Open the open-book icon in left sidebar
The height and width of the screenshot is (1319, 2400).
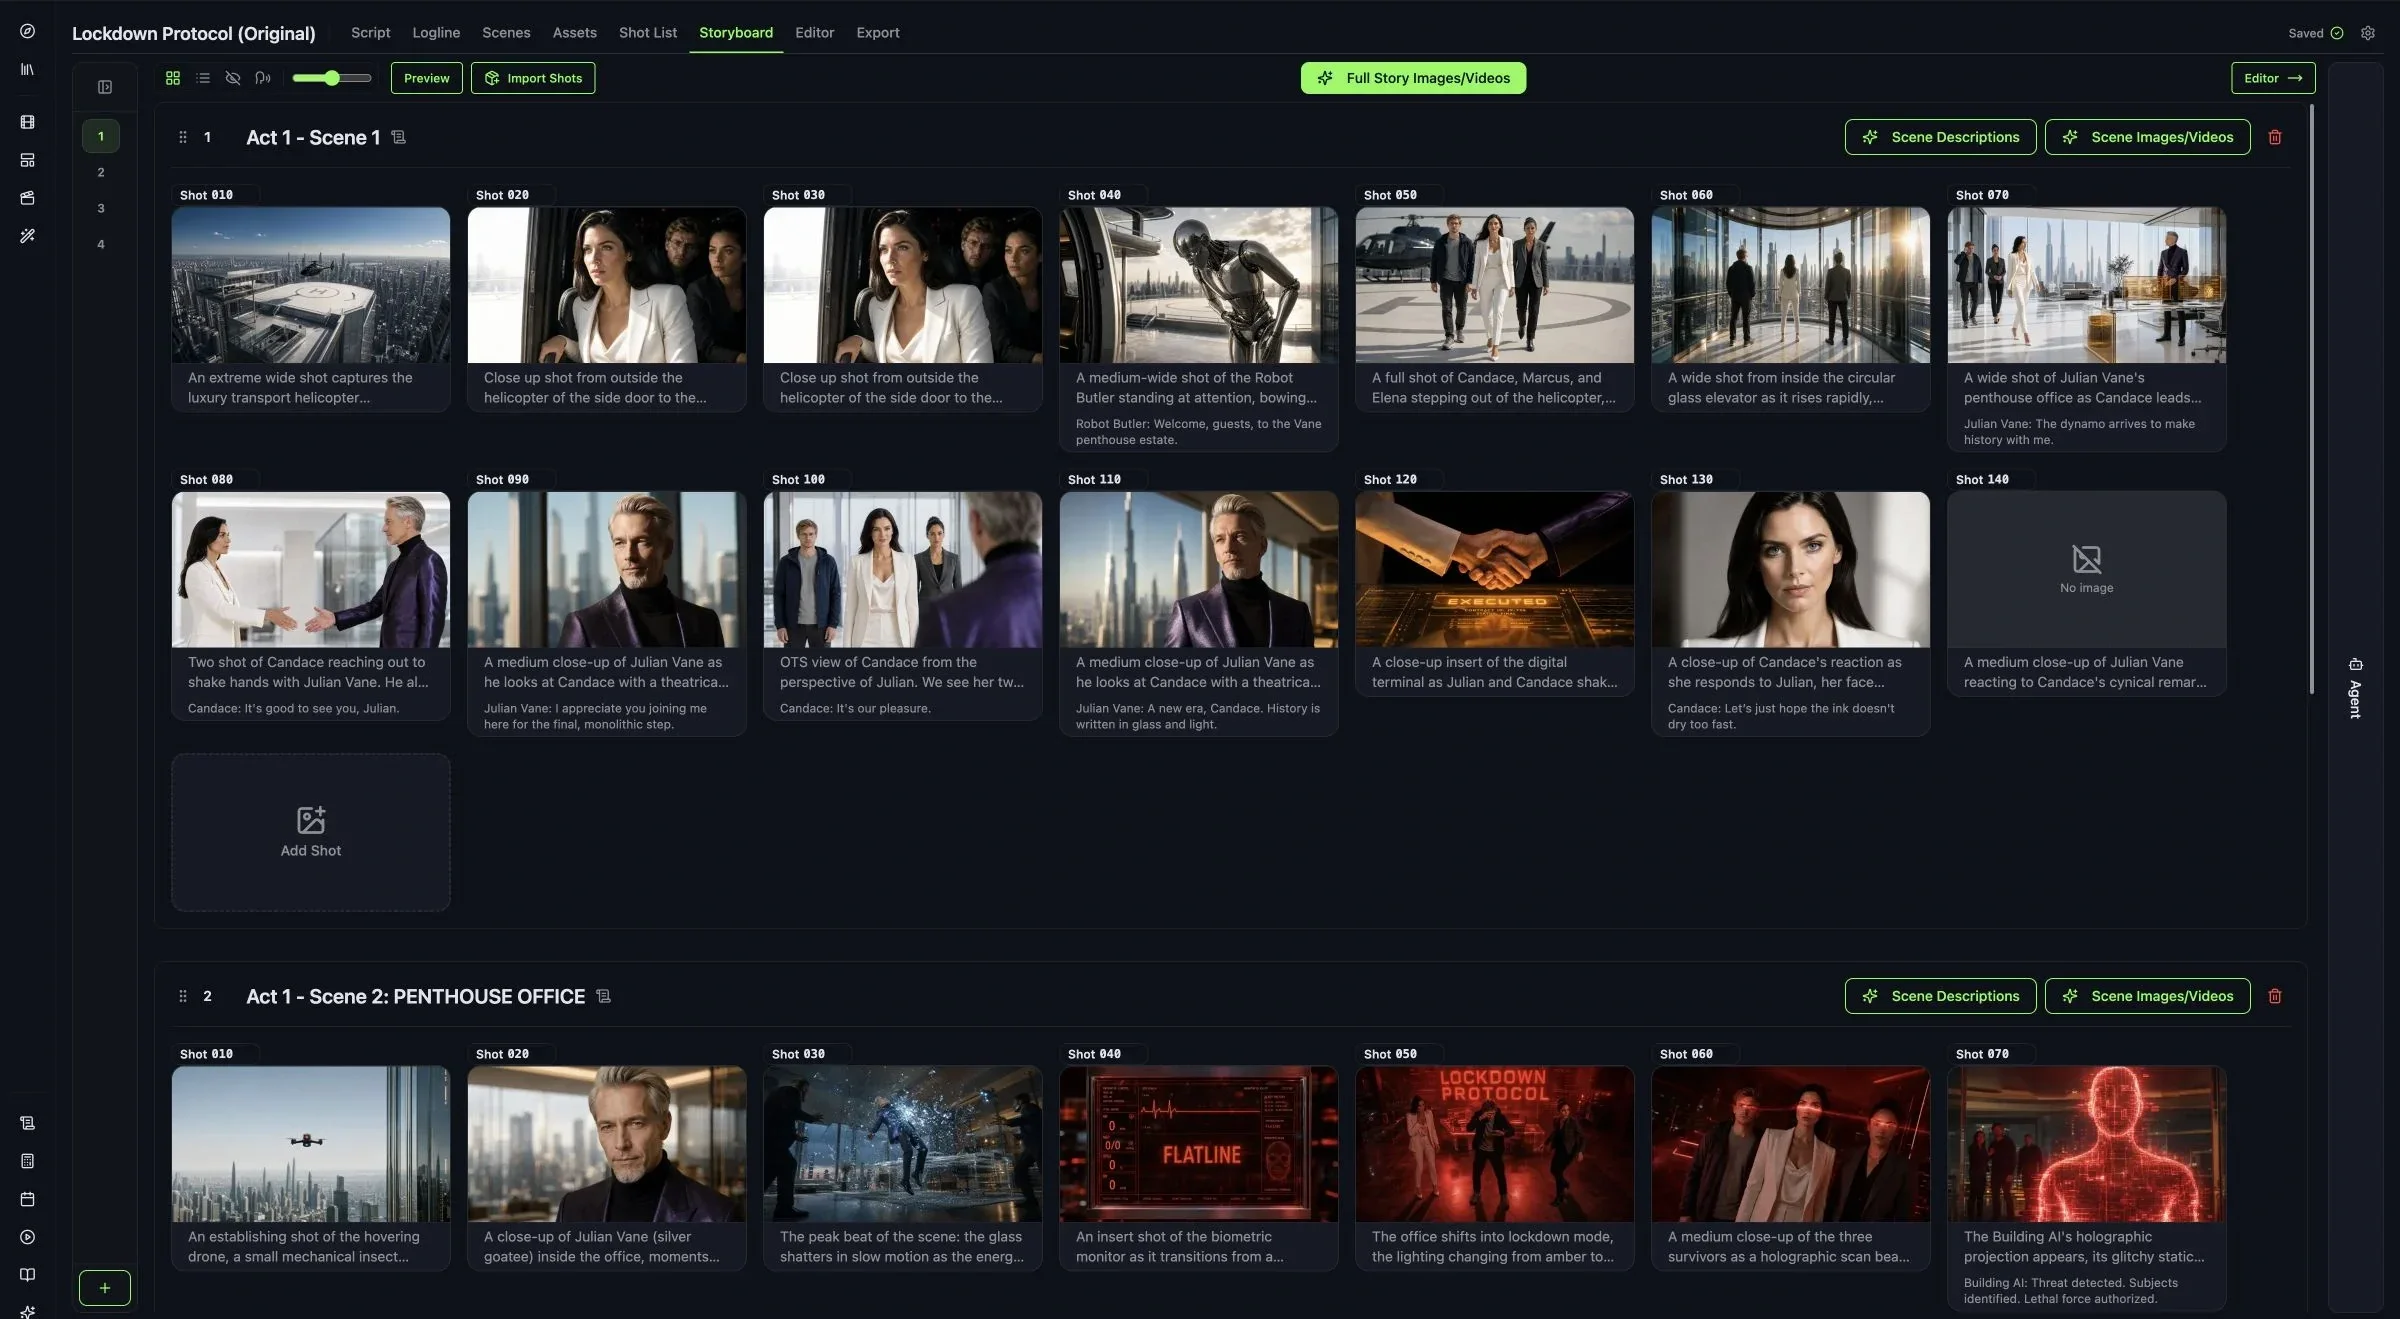point(27,1275)
